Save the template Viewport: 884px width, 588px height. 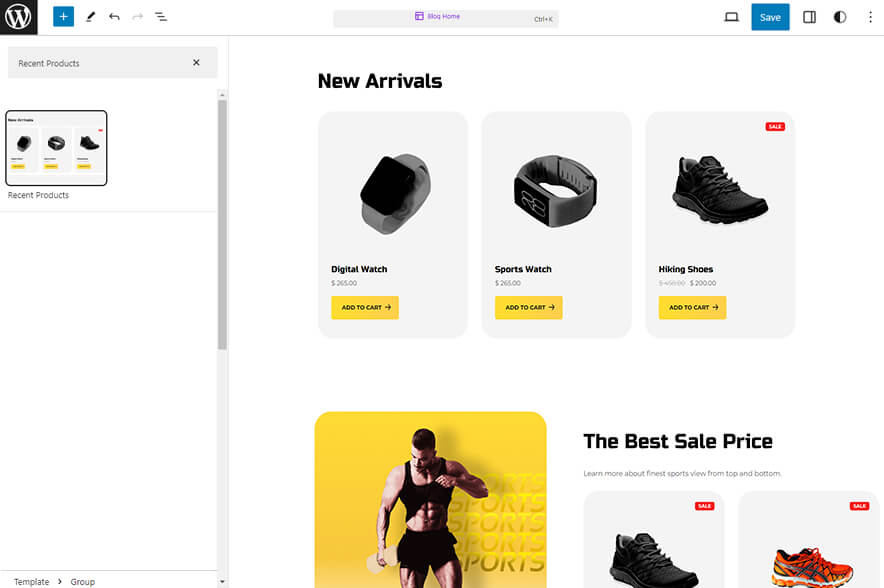[x=770, y=17]
